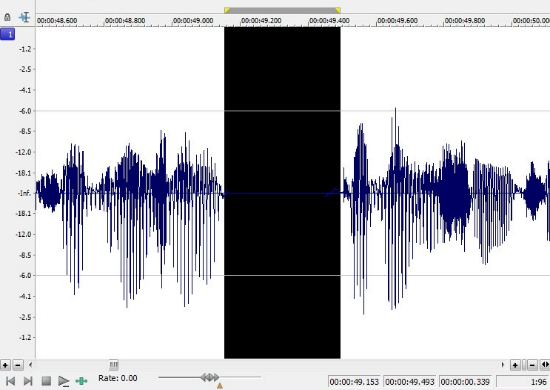Click the loop region start marker
Image resolution: width=550 pixels, height=390 pixels.
tap(227, 10)
